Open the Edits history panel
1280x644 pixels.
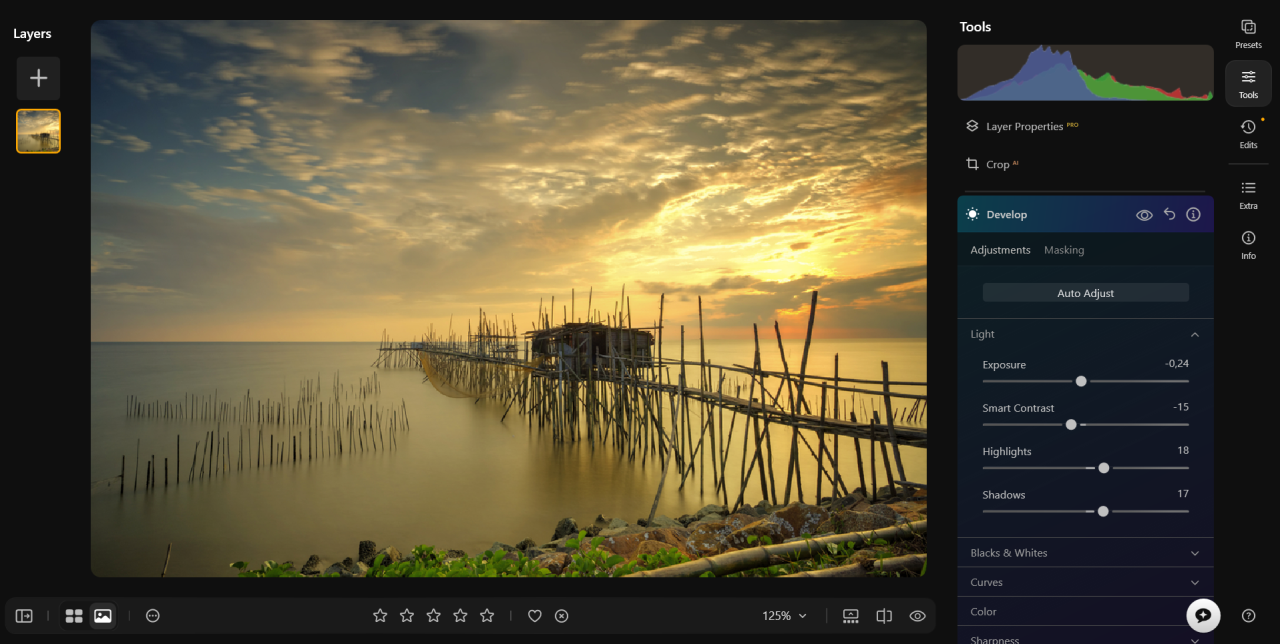[1248, 133]
